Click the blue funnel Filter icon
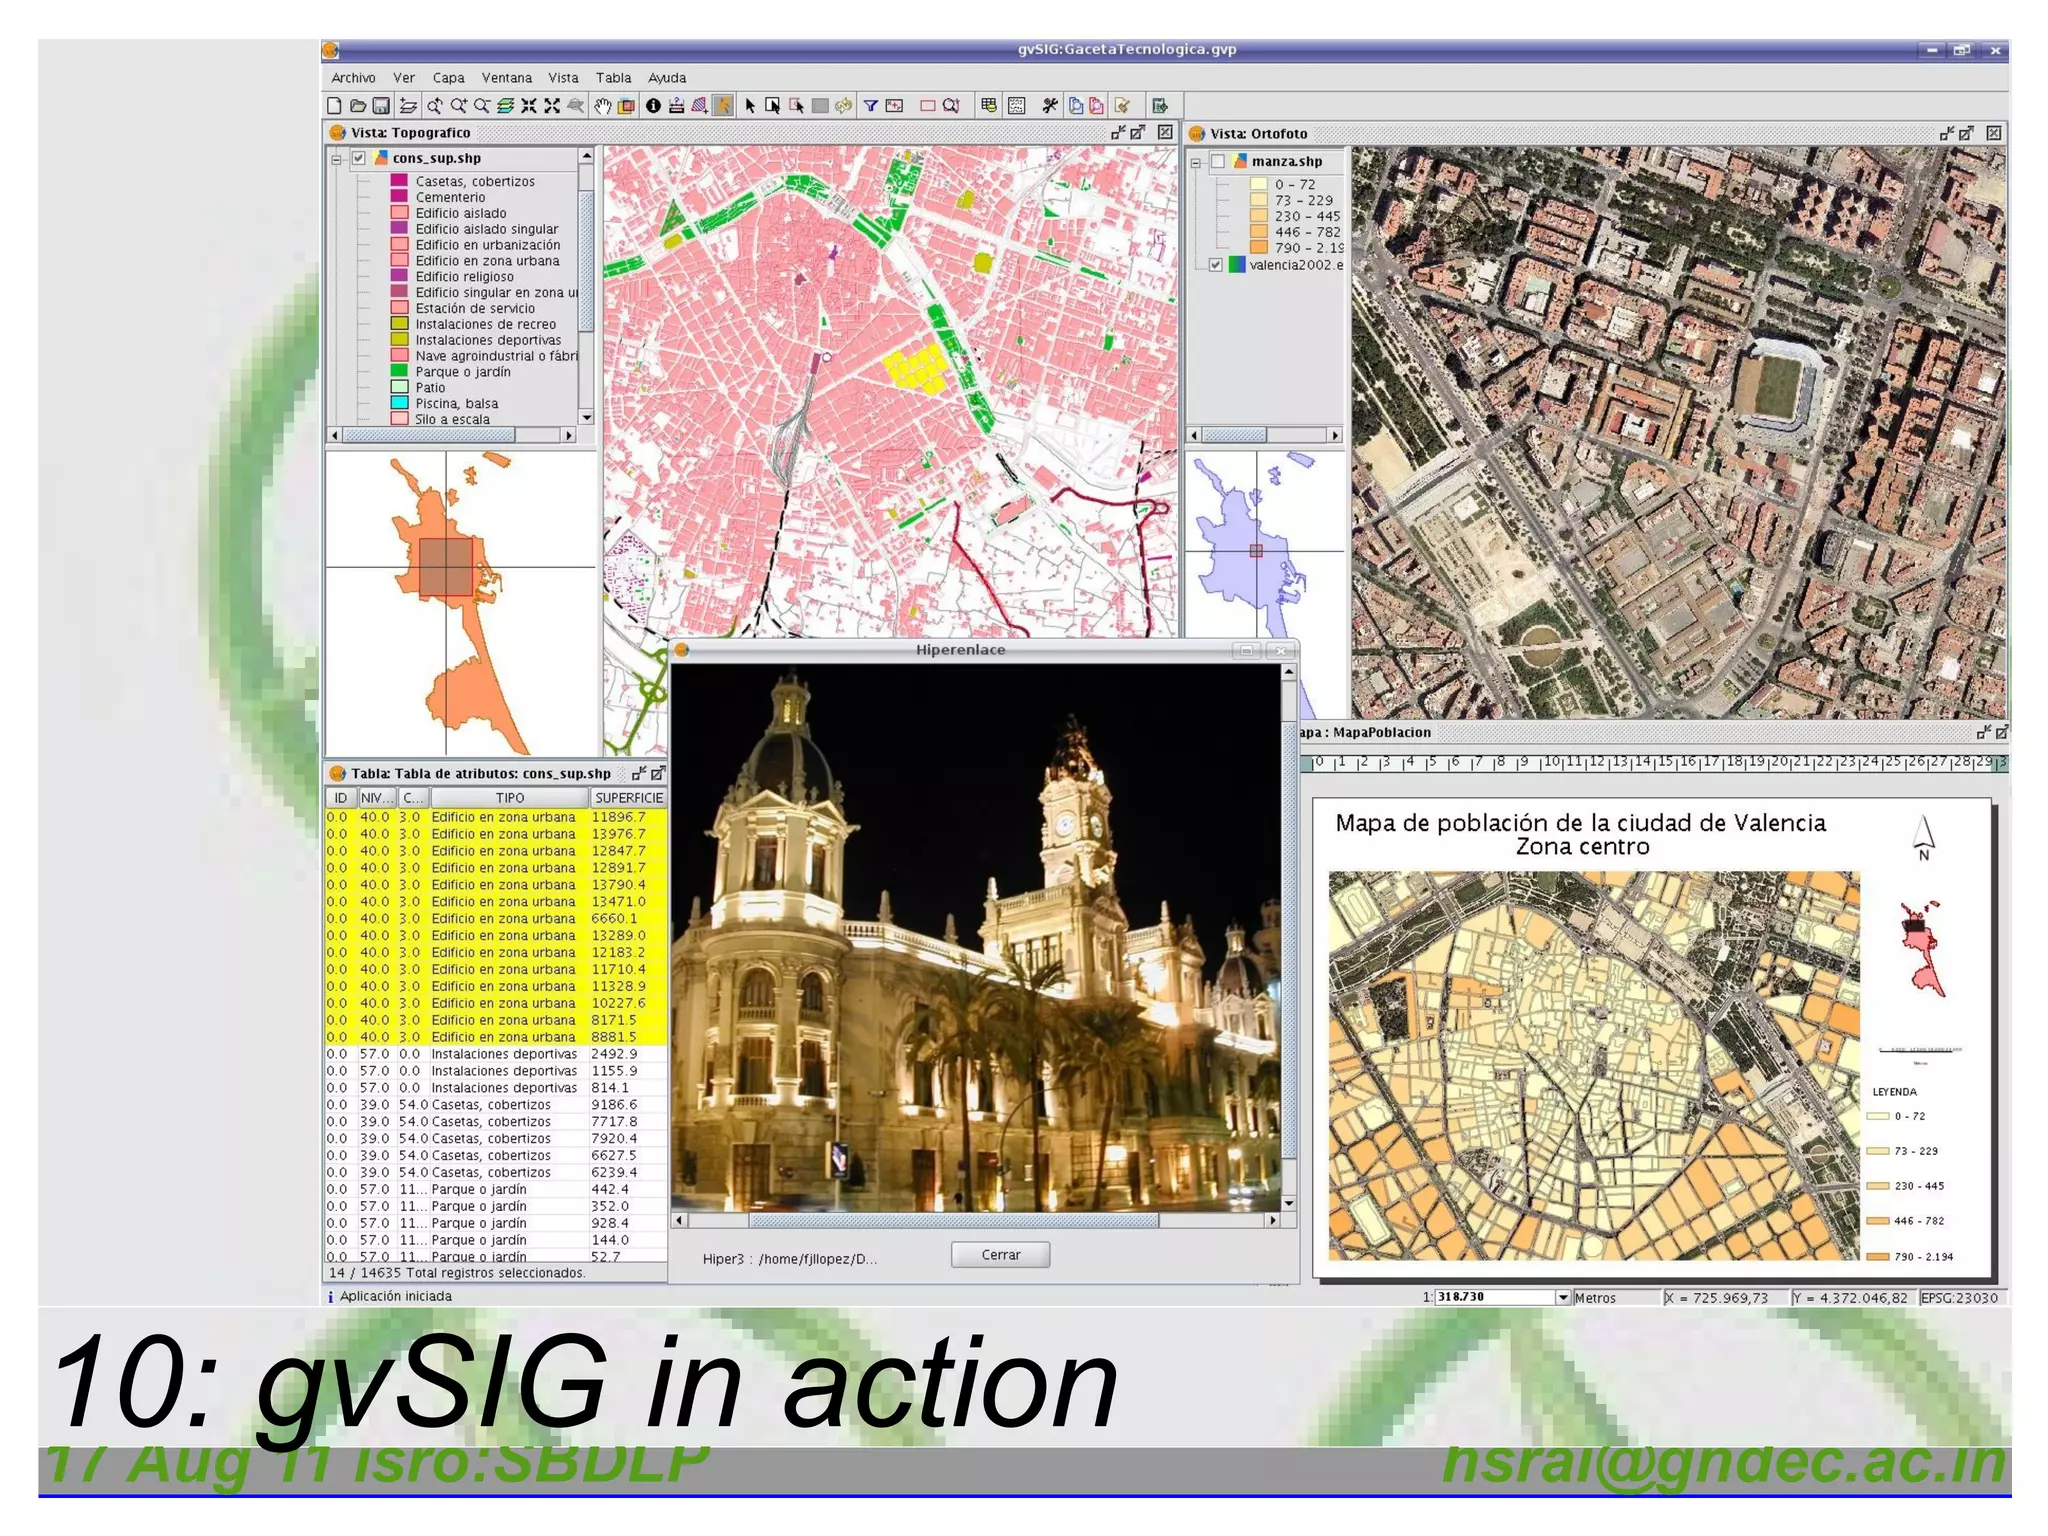Screen dimensions: 2048x1536 pos(870,106)
